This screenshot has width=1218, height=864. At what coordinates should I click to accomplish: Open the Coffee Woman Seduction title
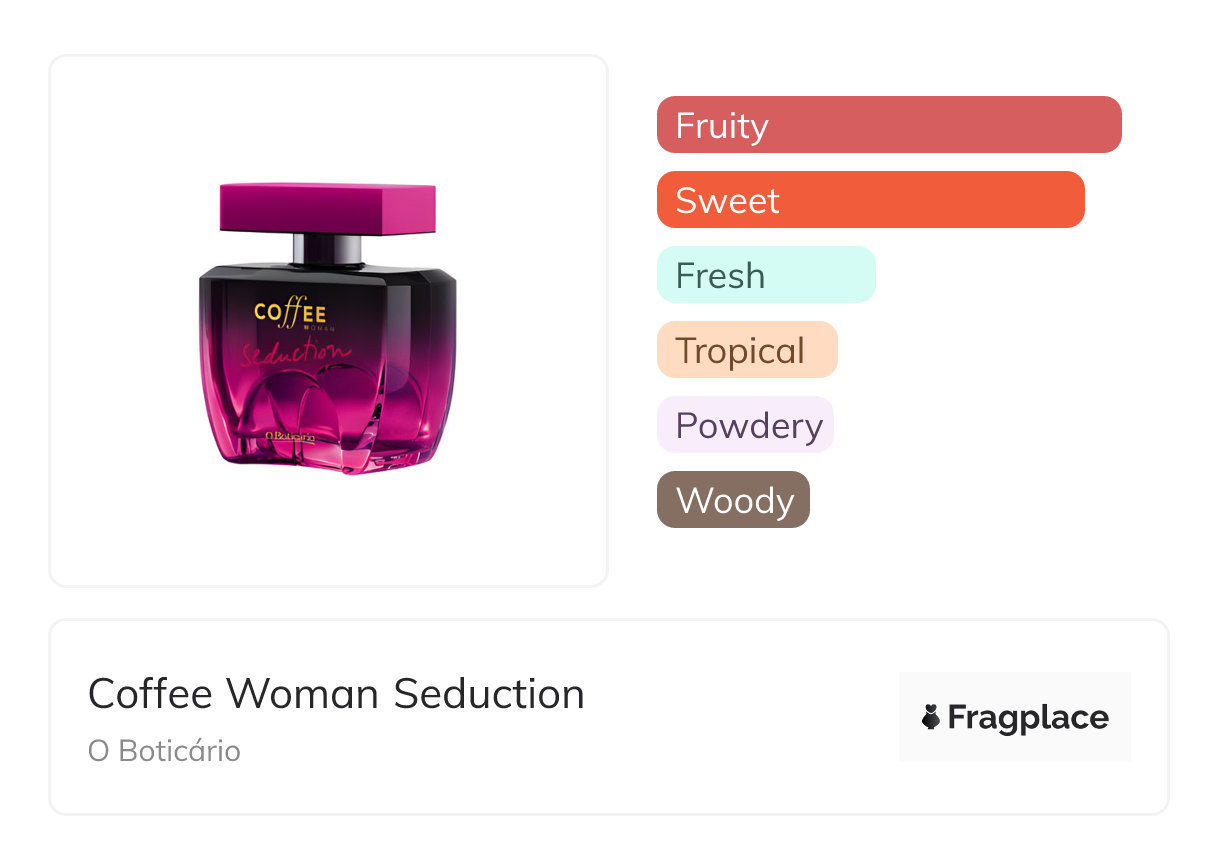coord(336,693)
